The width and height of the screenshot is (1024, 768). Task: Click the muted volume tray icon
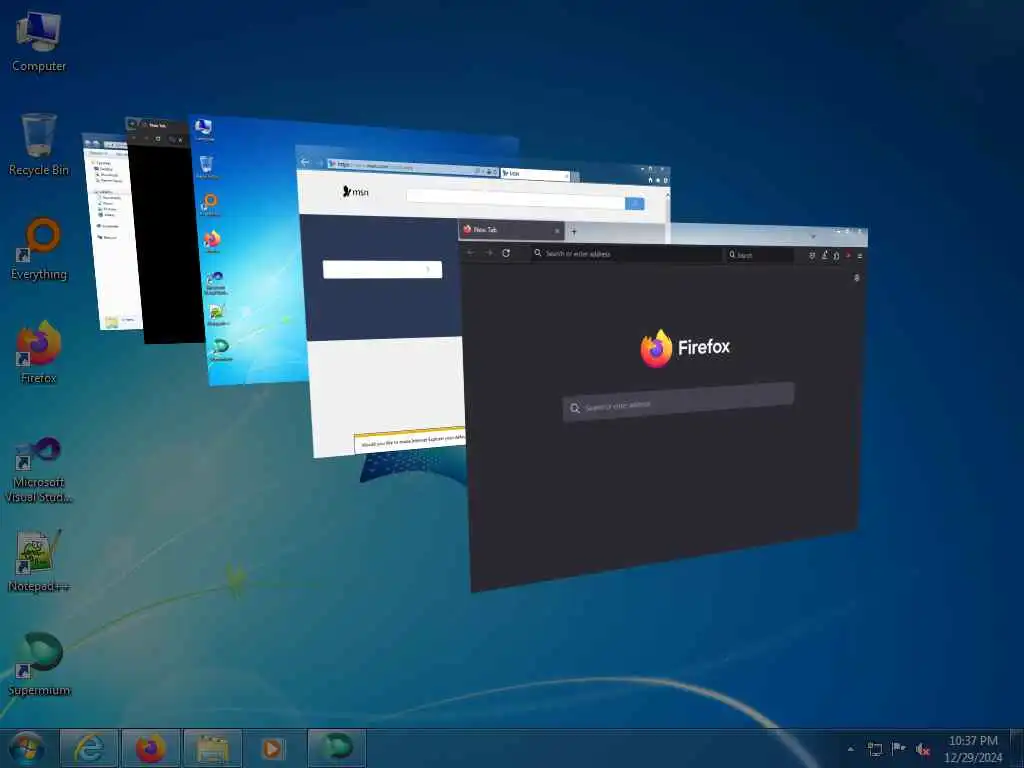click(x=923, y=749)
